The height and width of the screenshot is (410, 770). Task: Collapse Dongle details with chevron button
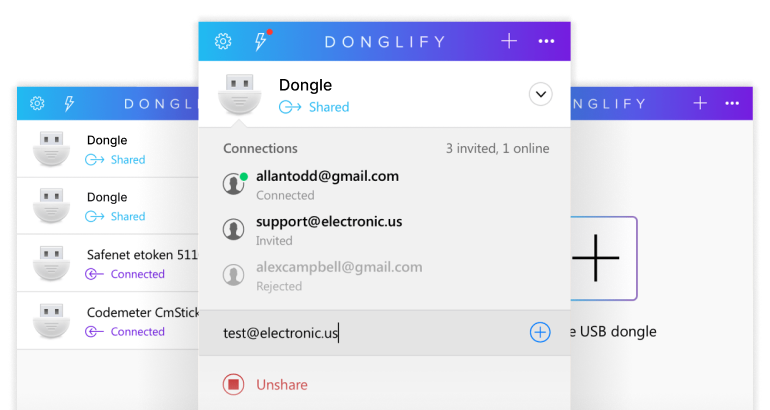click(541, 94)
